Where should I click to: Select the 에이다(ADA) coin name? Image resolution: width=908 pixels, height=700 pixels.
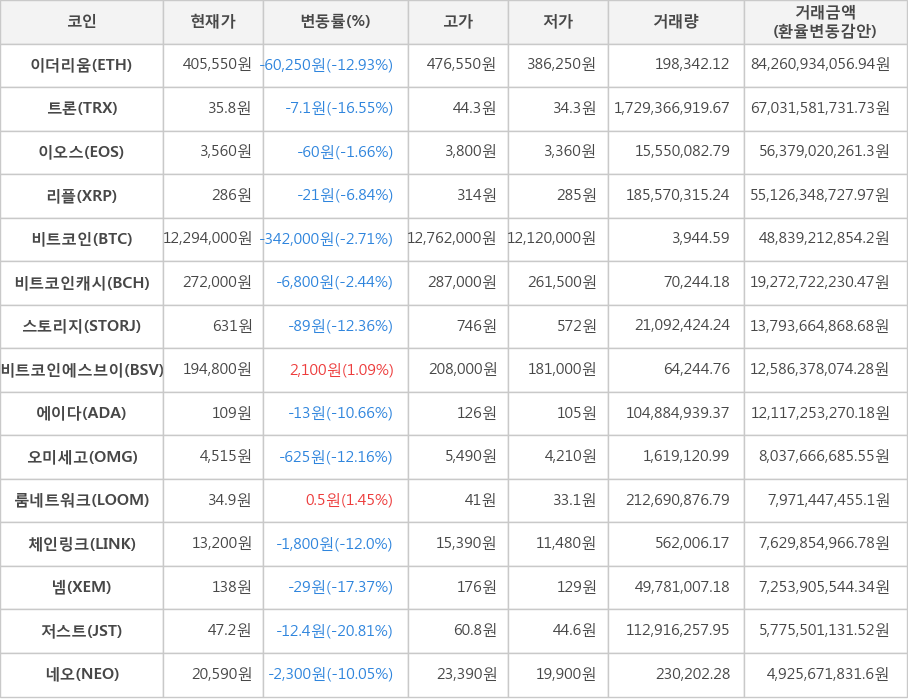coord(82,413)
